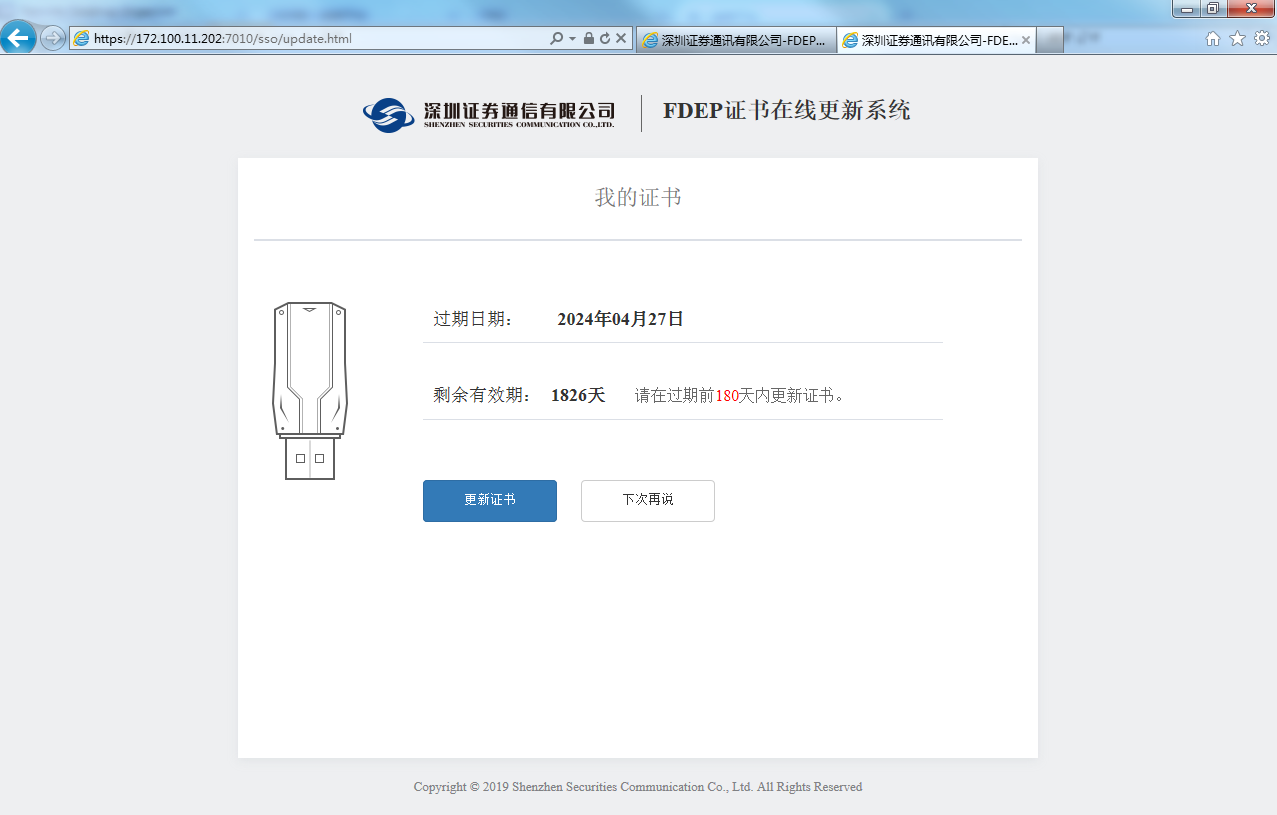Screen dimensions: 1277x815
Task: Close the browser window
Action: pos(1251,8)
